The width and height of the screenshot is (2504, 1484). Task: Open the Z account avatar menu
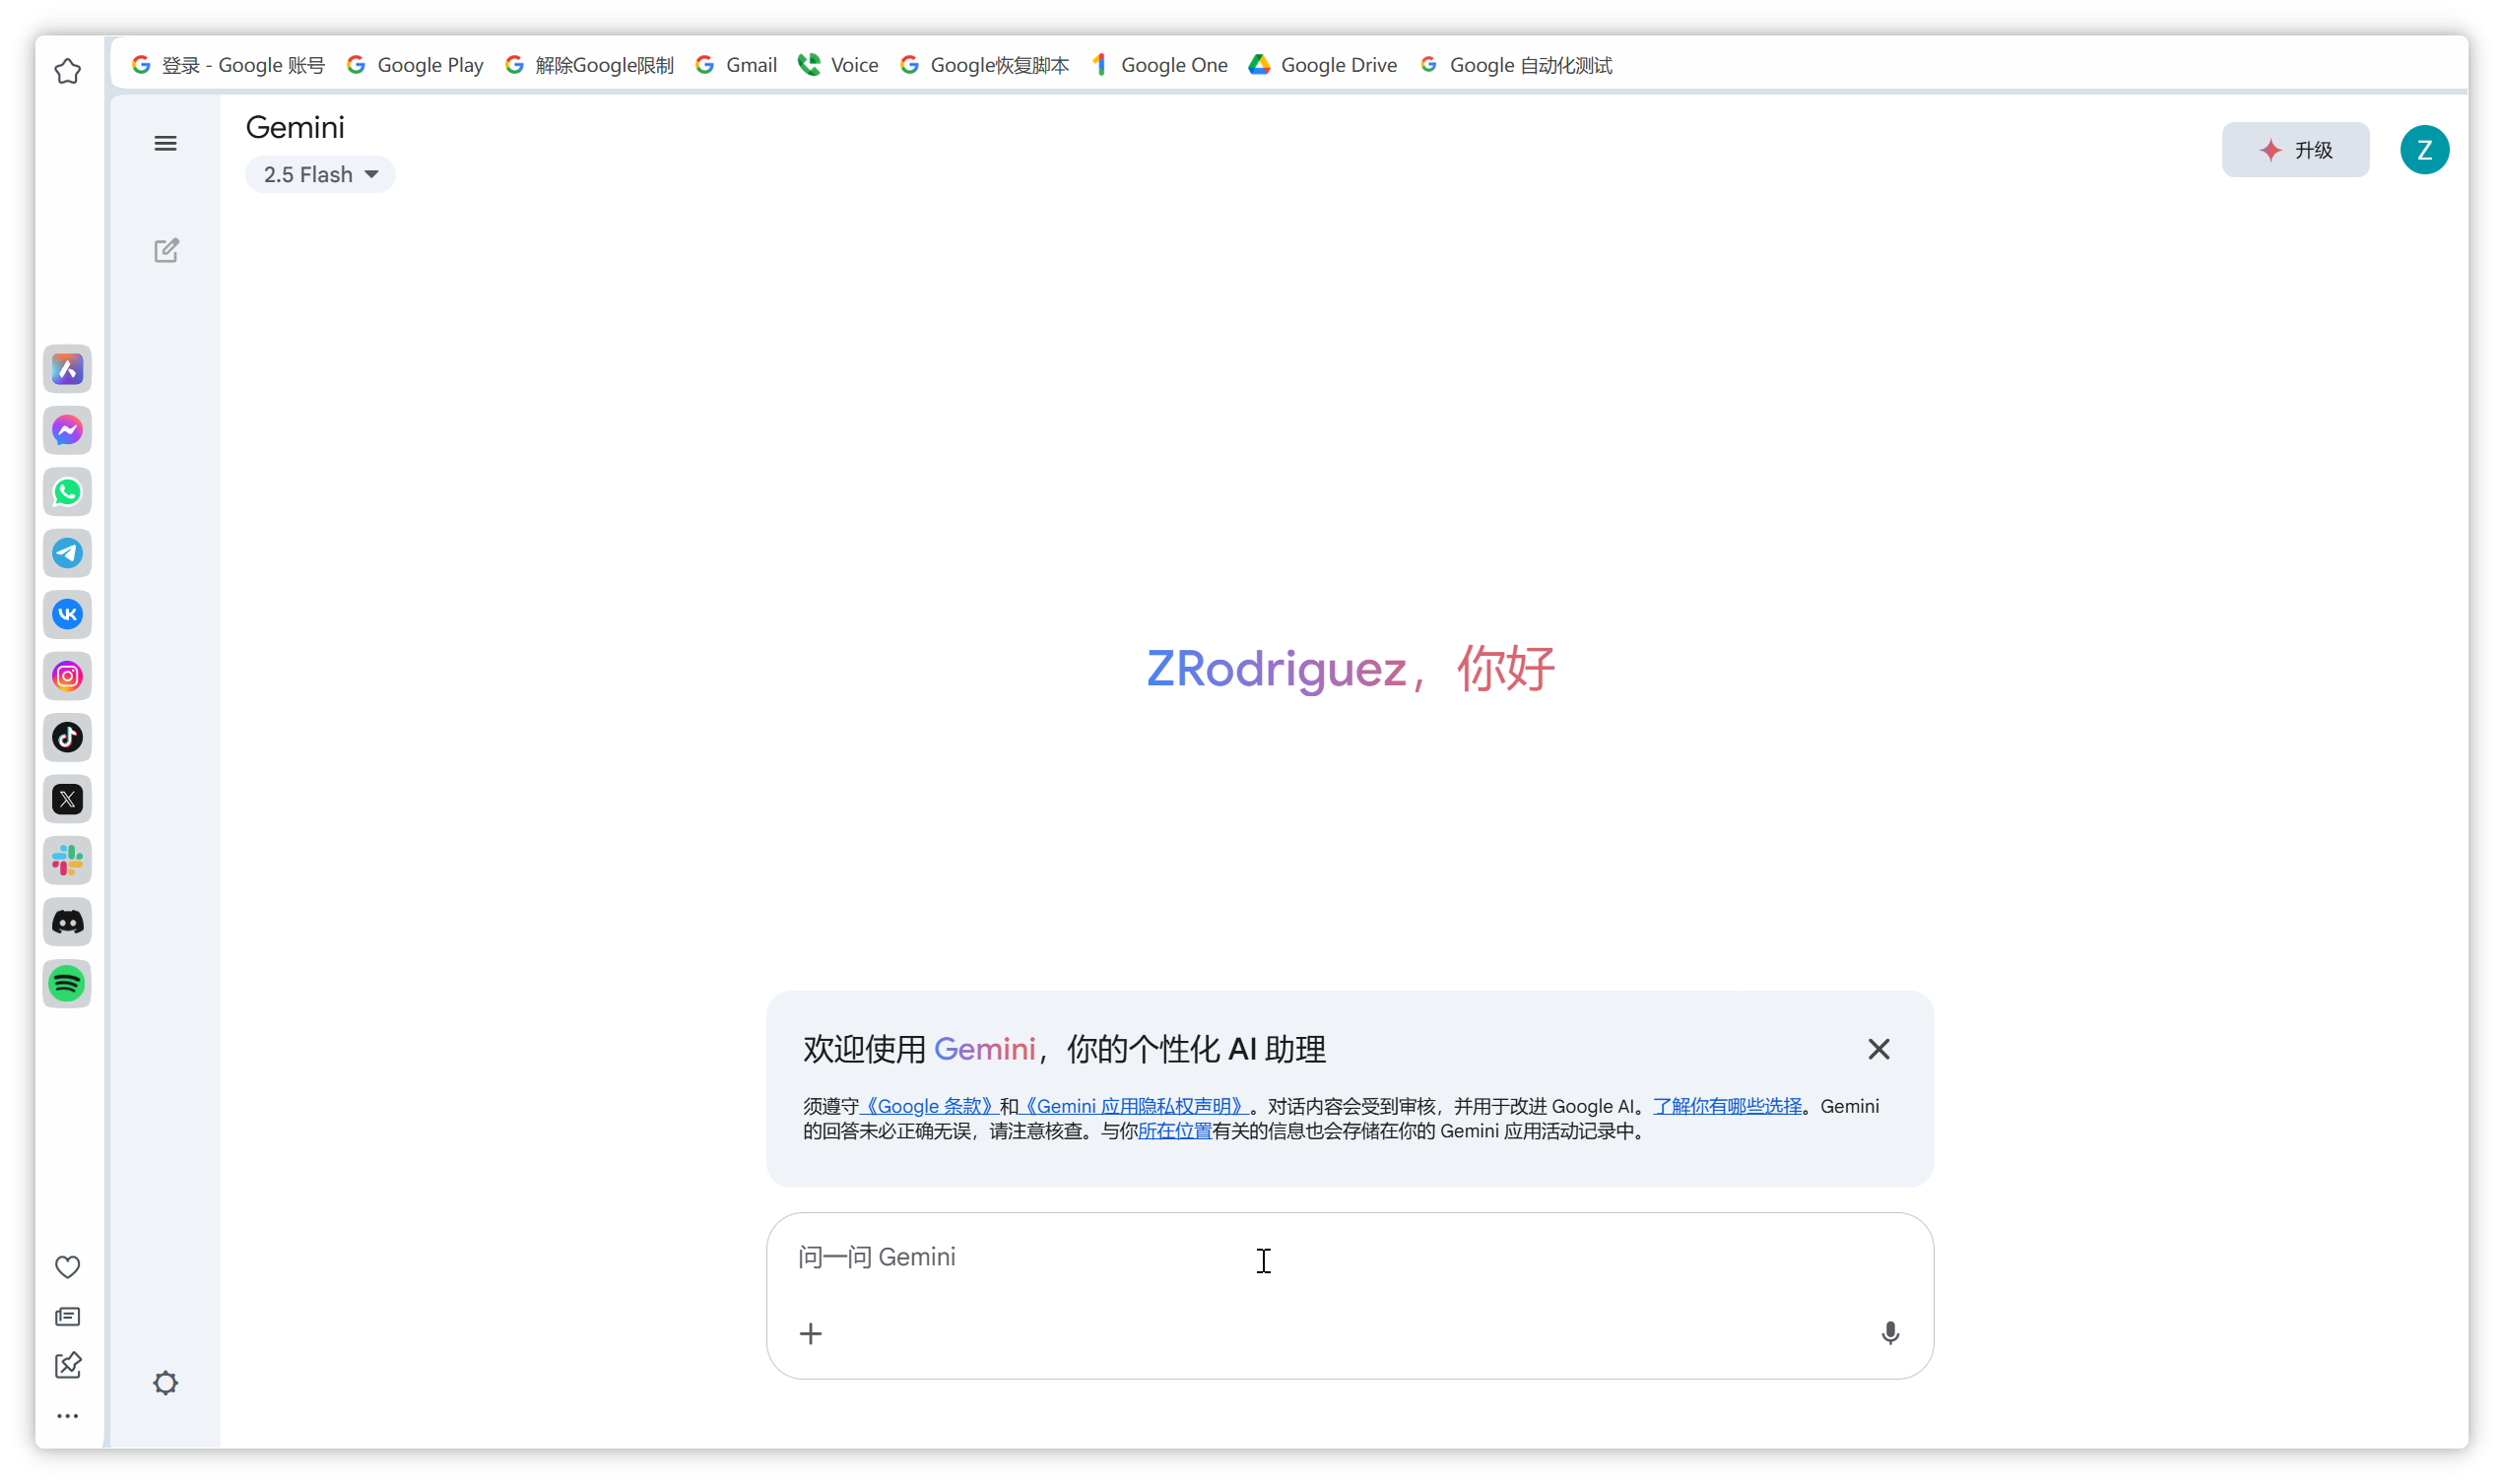click(2423, 150)
